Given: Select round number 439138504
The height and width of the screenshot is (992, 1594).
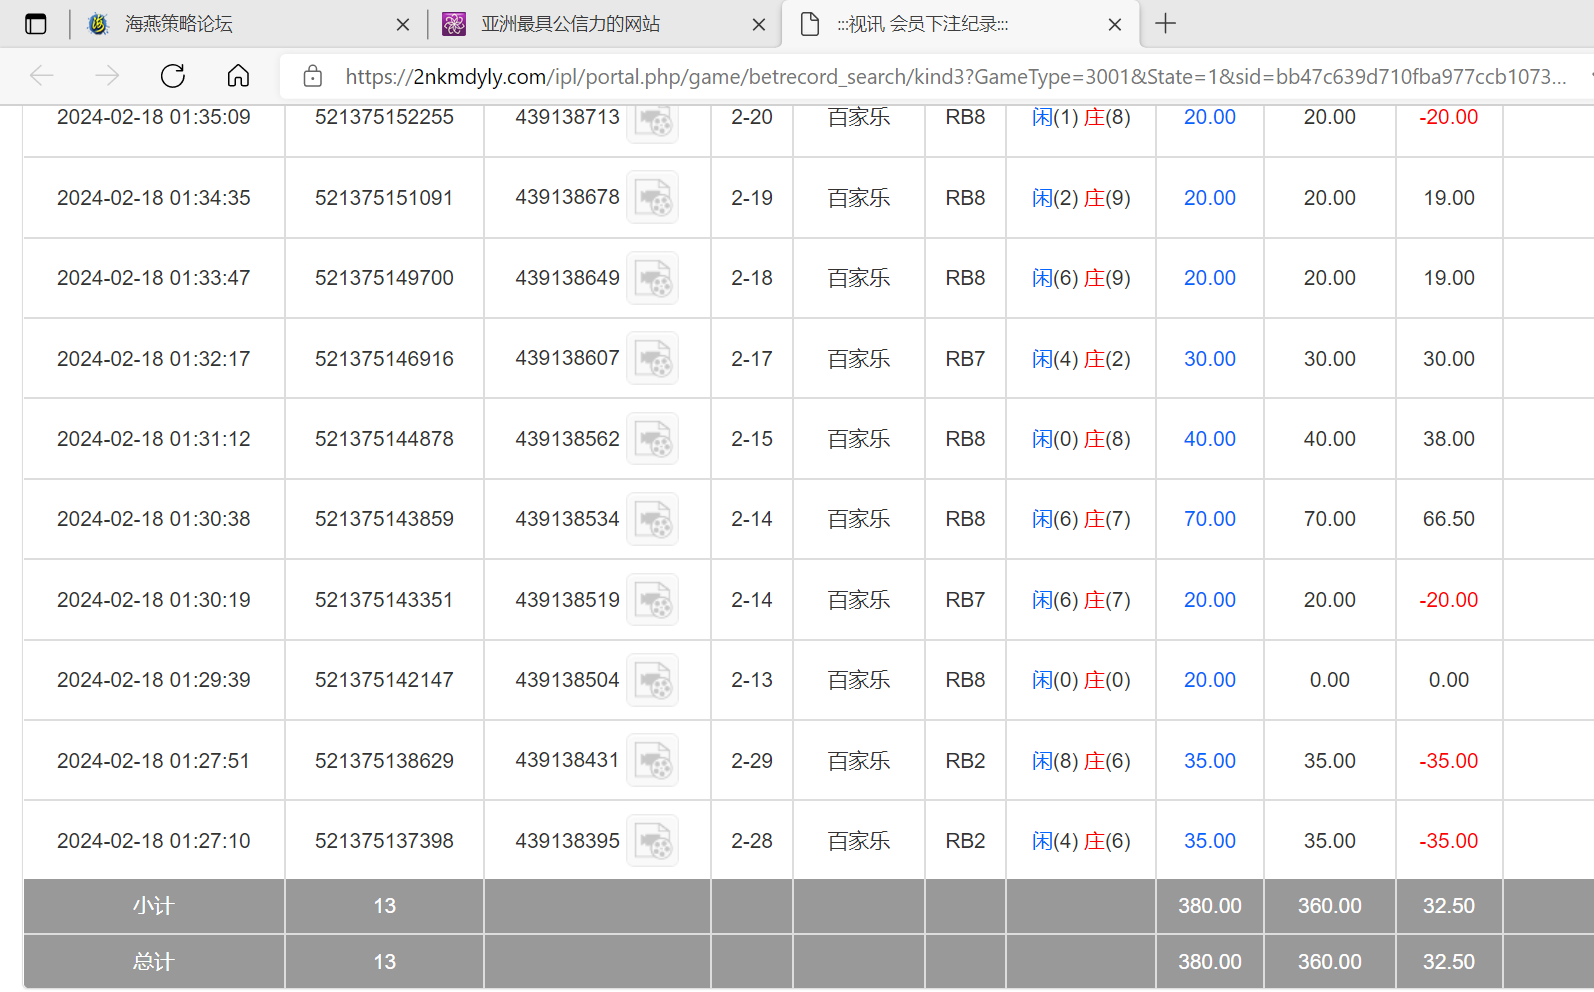Looking at the screenshot, I should tap(567, 680).
